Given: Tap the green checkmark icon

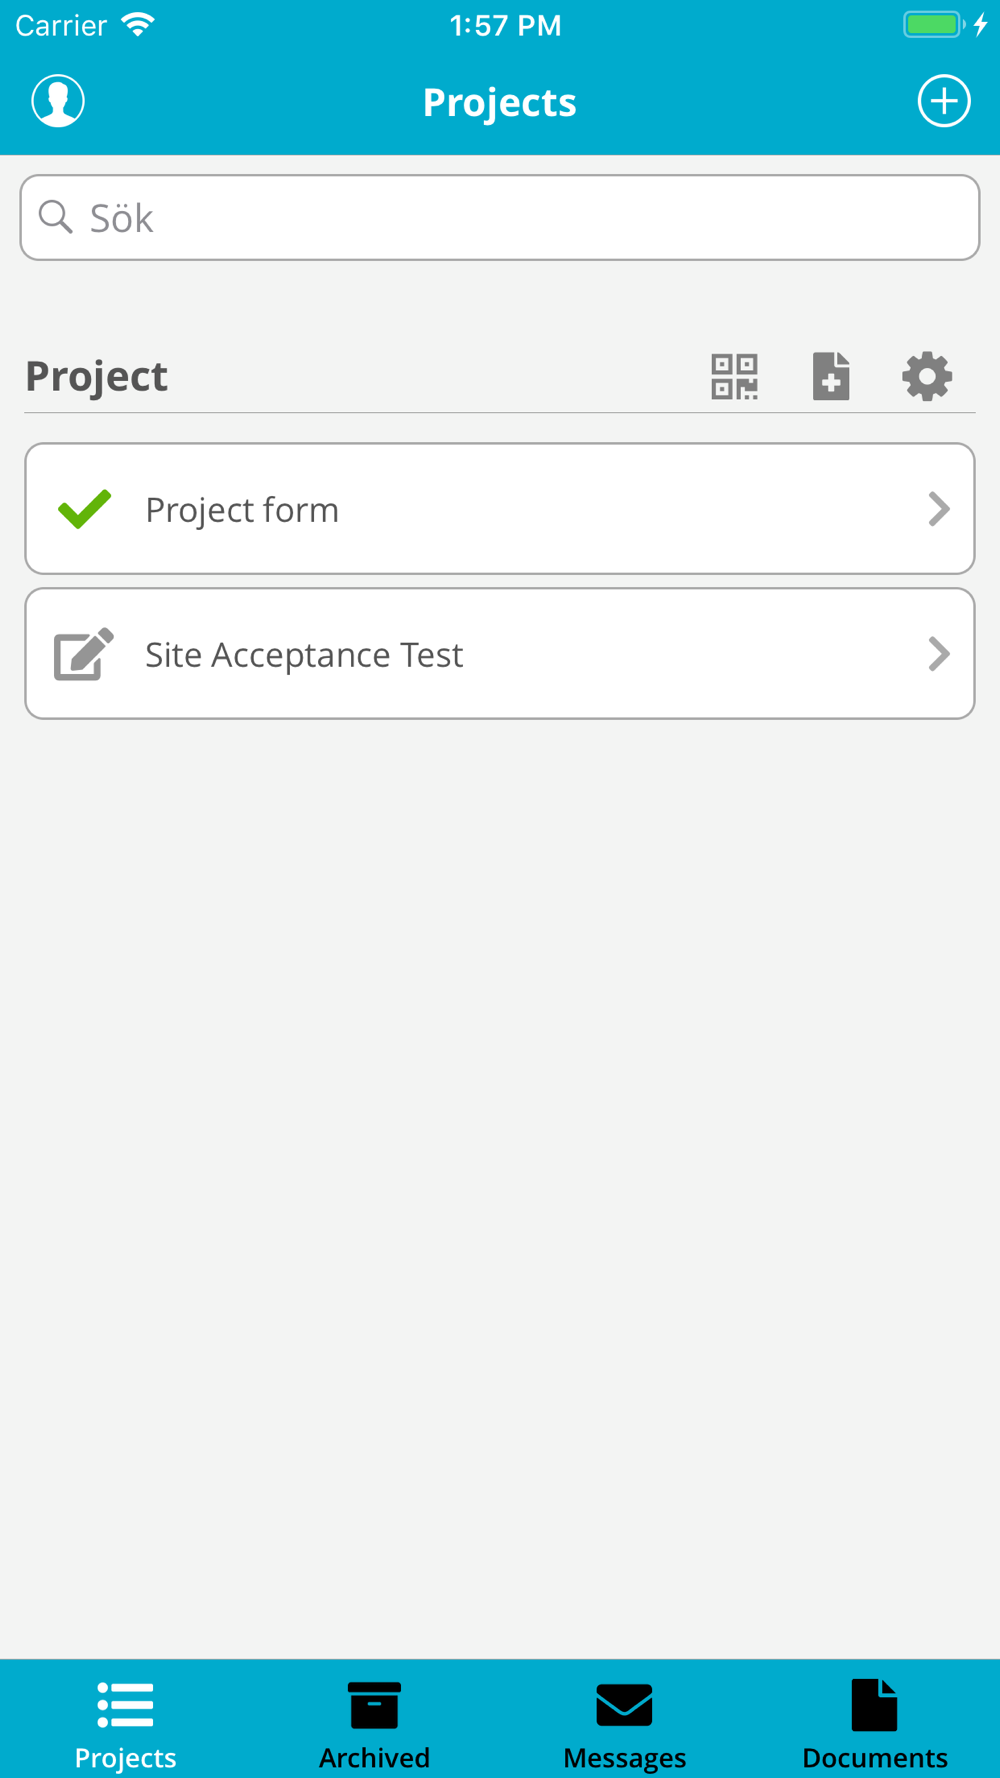Looking at the screenshot, I should [85, 509].
